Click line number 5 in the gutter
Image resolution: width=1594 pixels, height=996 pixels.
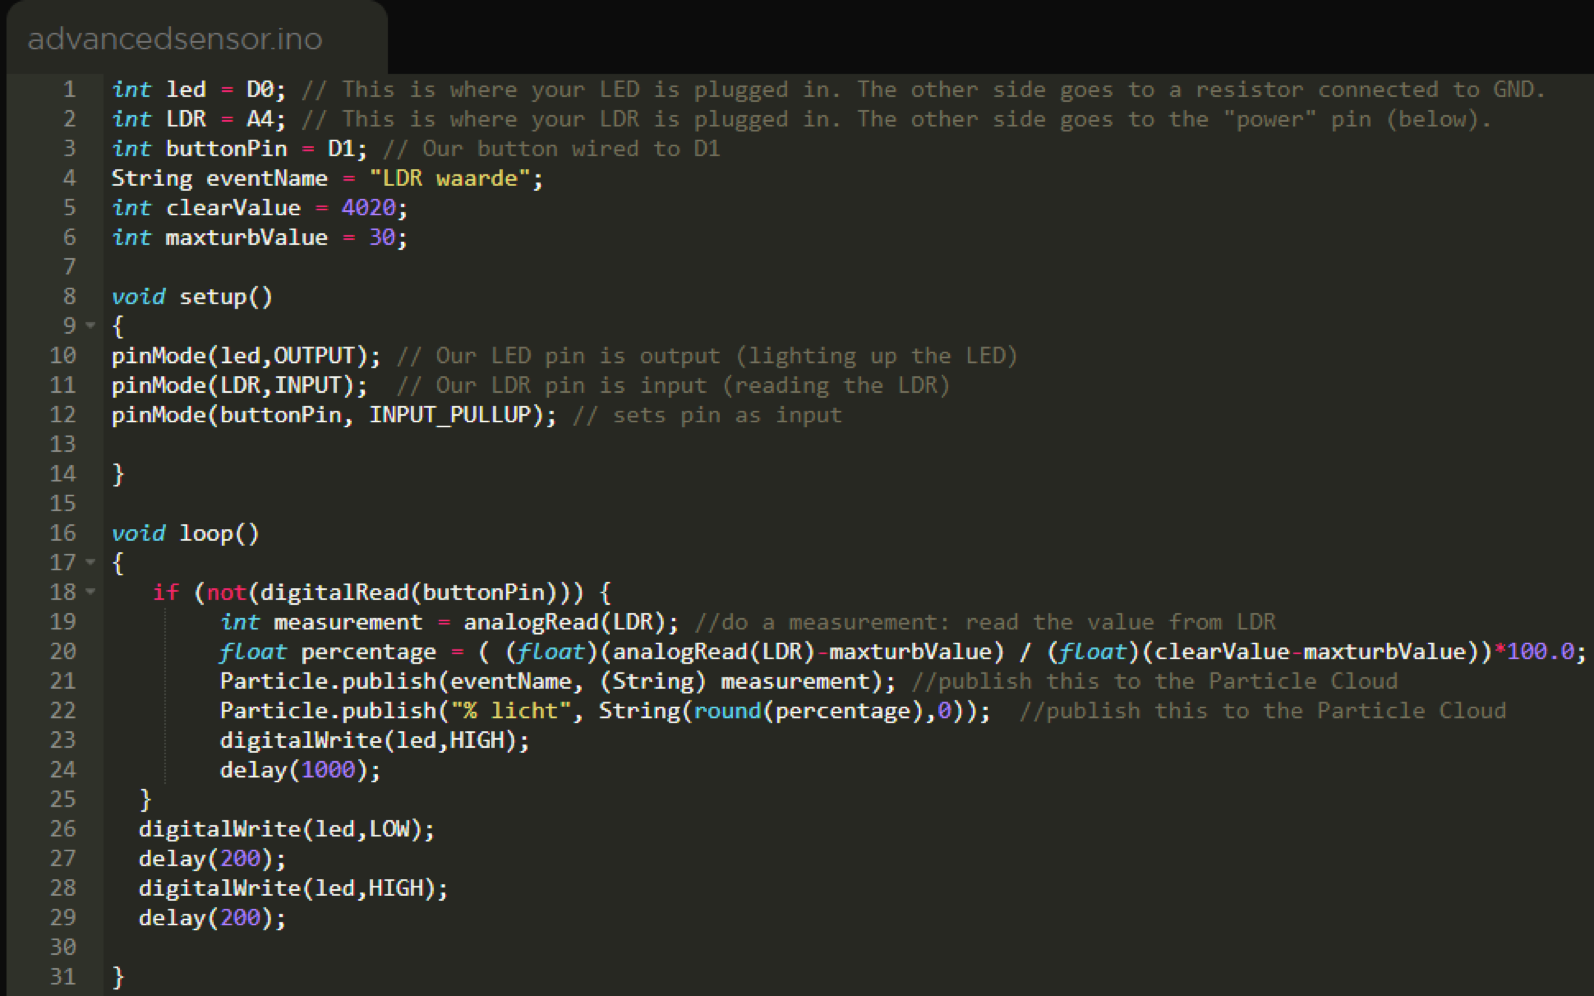tap(69, 208)
